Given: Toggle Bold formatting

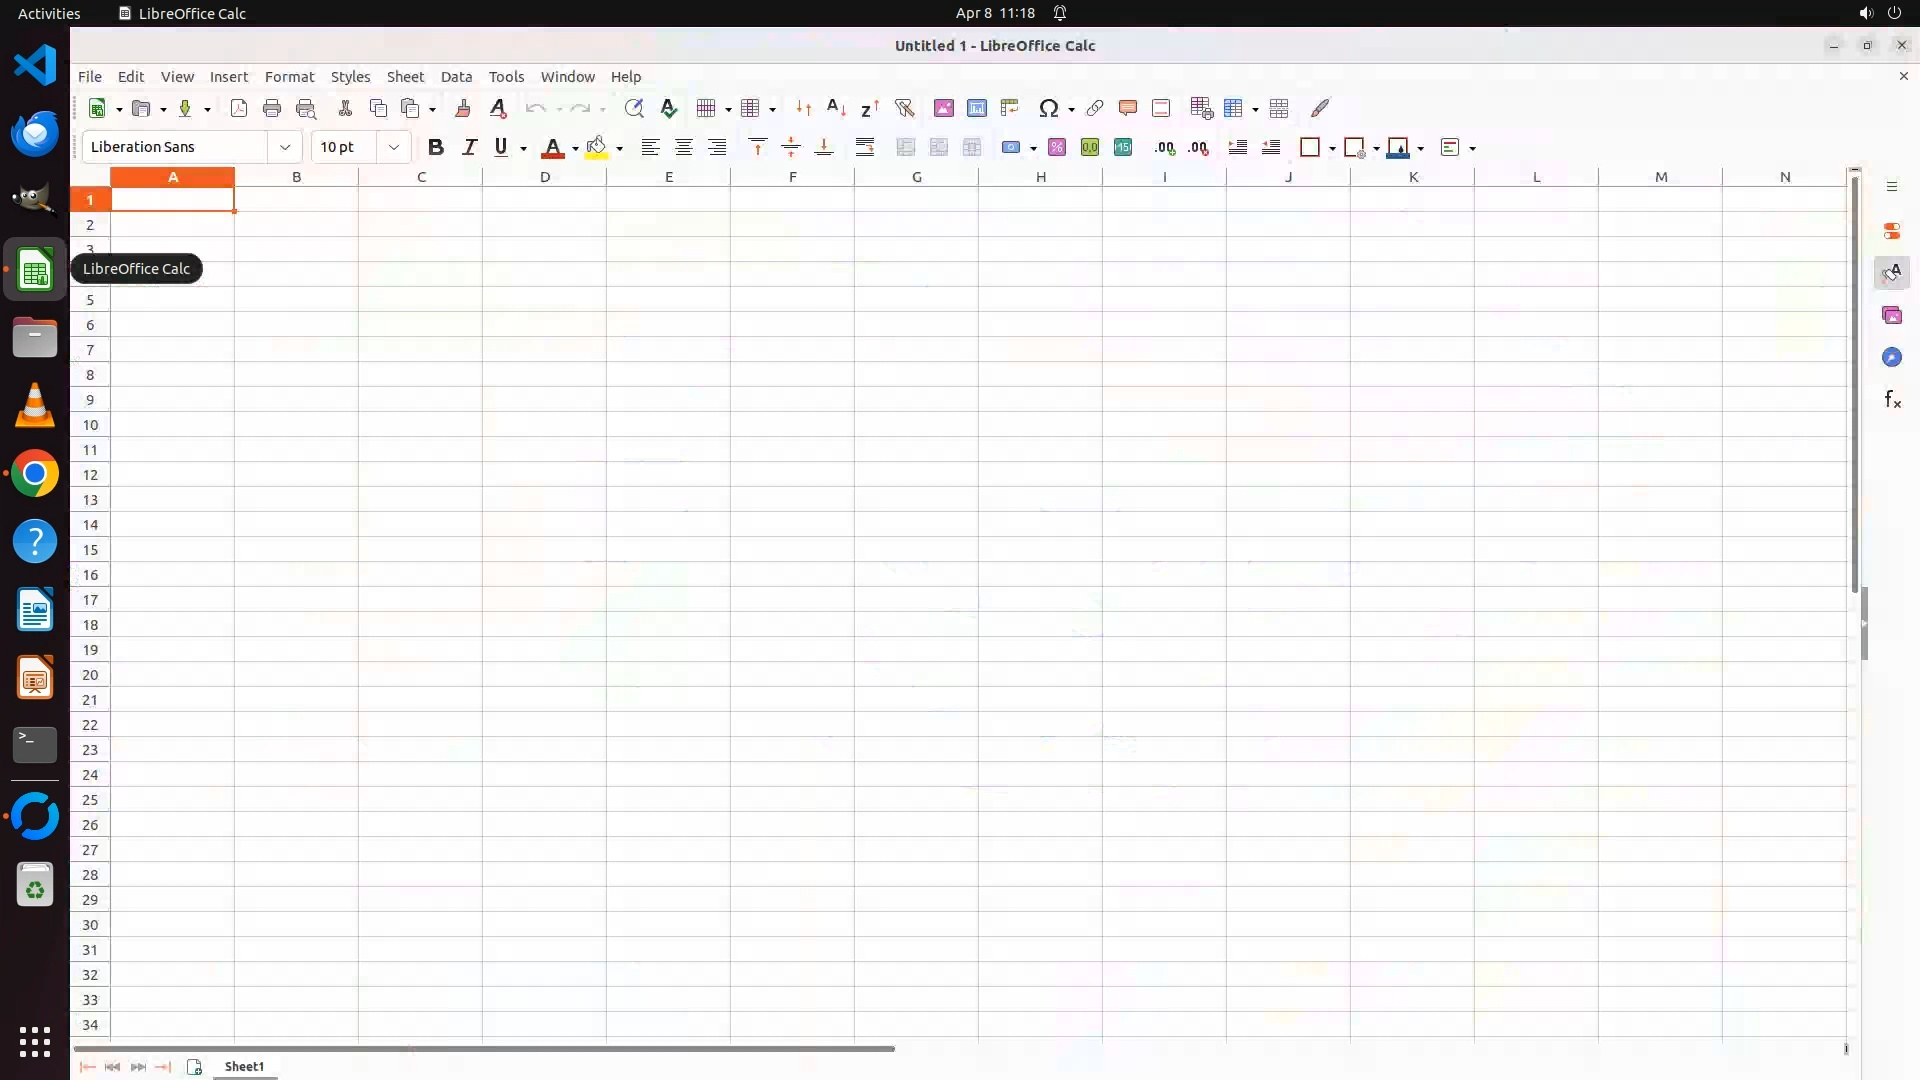Looking at the screenshot, I should pos(436,147).
